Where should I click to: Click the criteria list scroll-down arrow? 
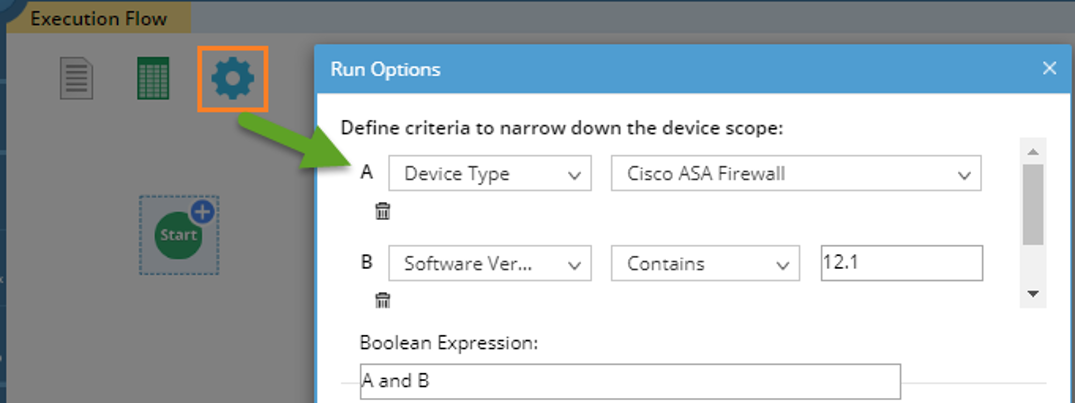click(x=1033, y=294)
